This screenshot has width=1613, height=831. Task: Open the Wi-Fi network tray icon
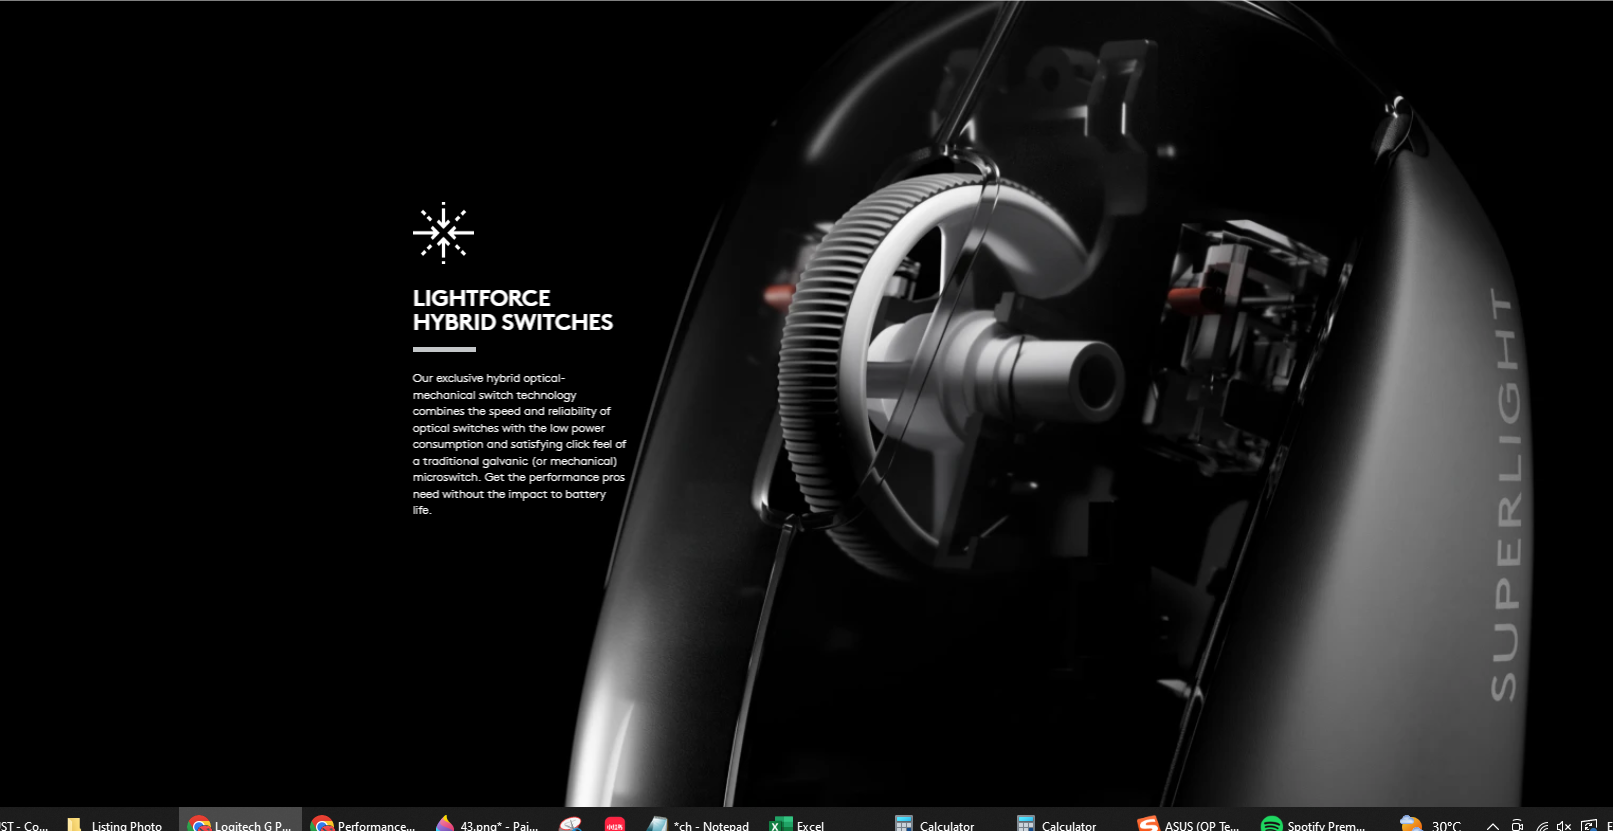tap(1542, 825)
